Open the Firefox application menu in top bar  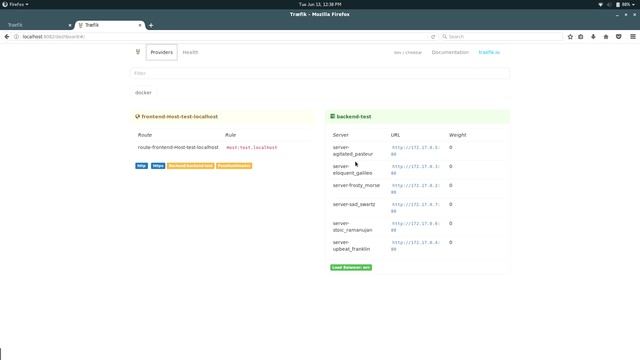pyautogui.click(x=16, y=4)
